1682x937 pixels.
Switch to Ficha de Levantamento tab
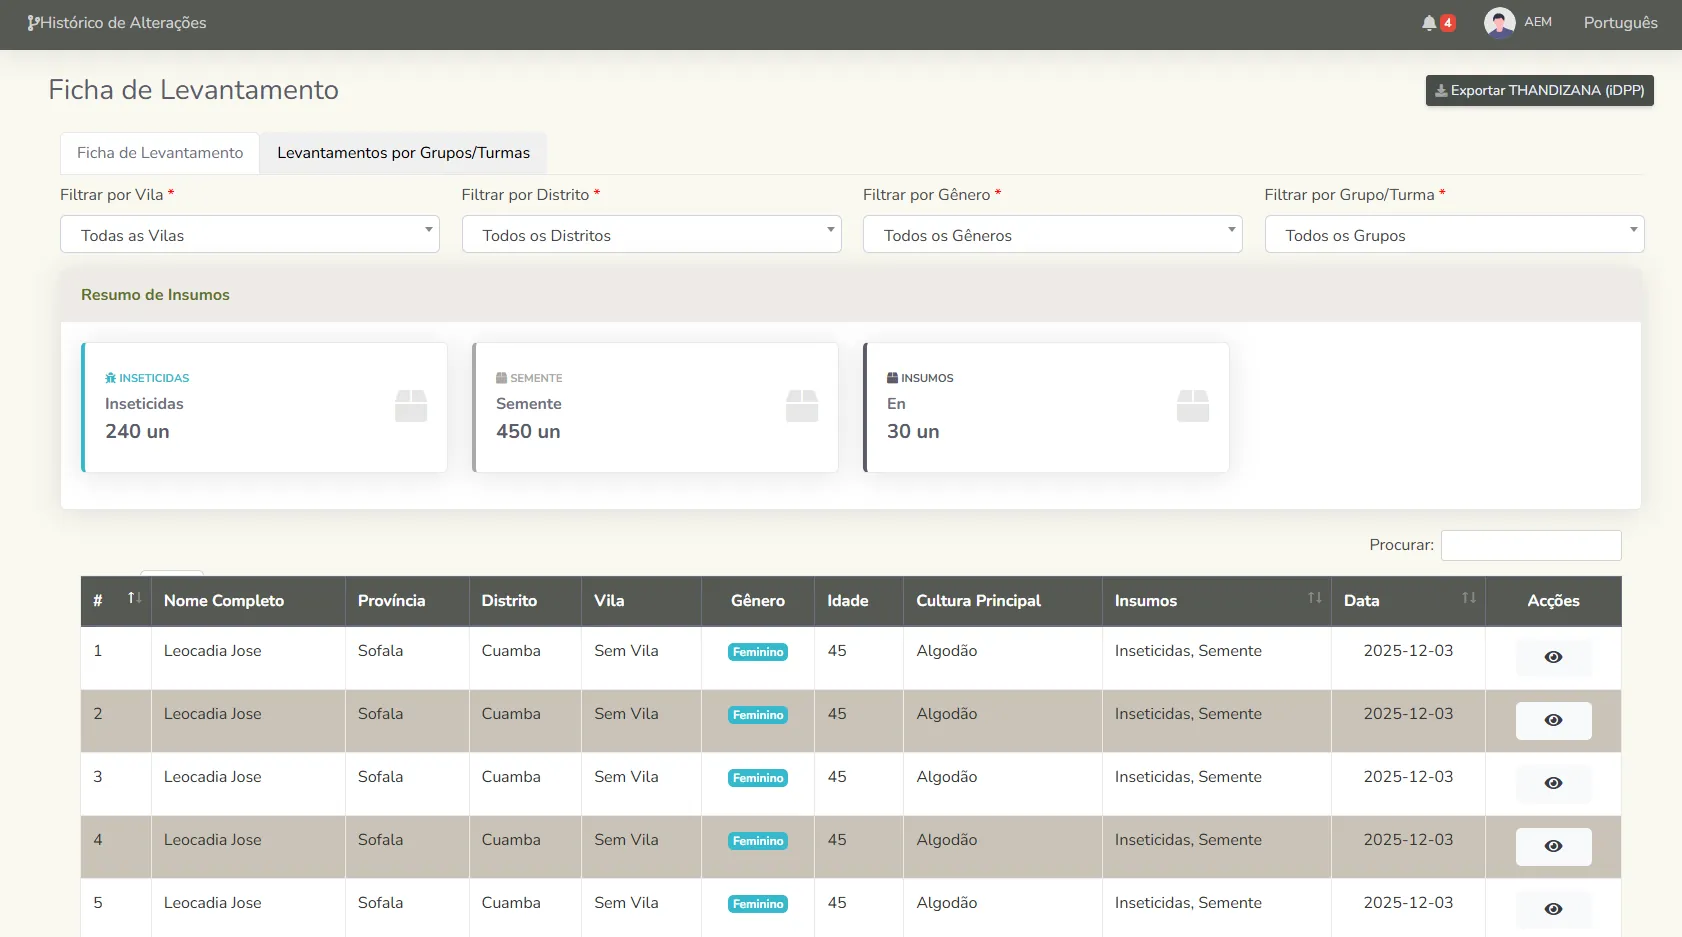tap(160, 153)
